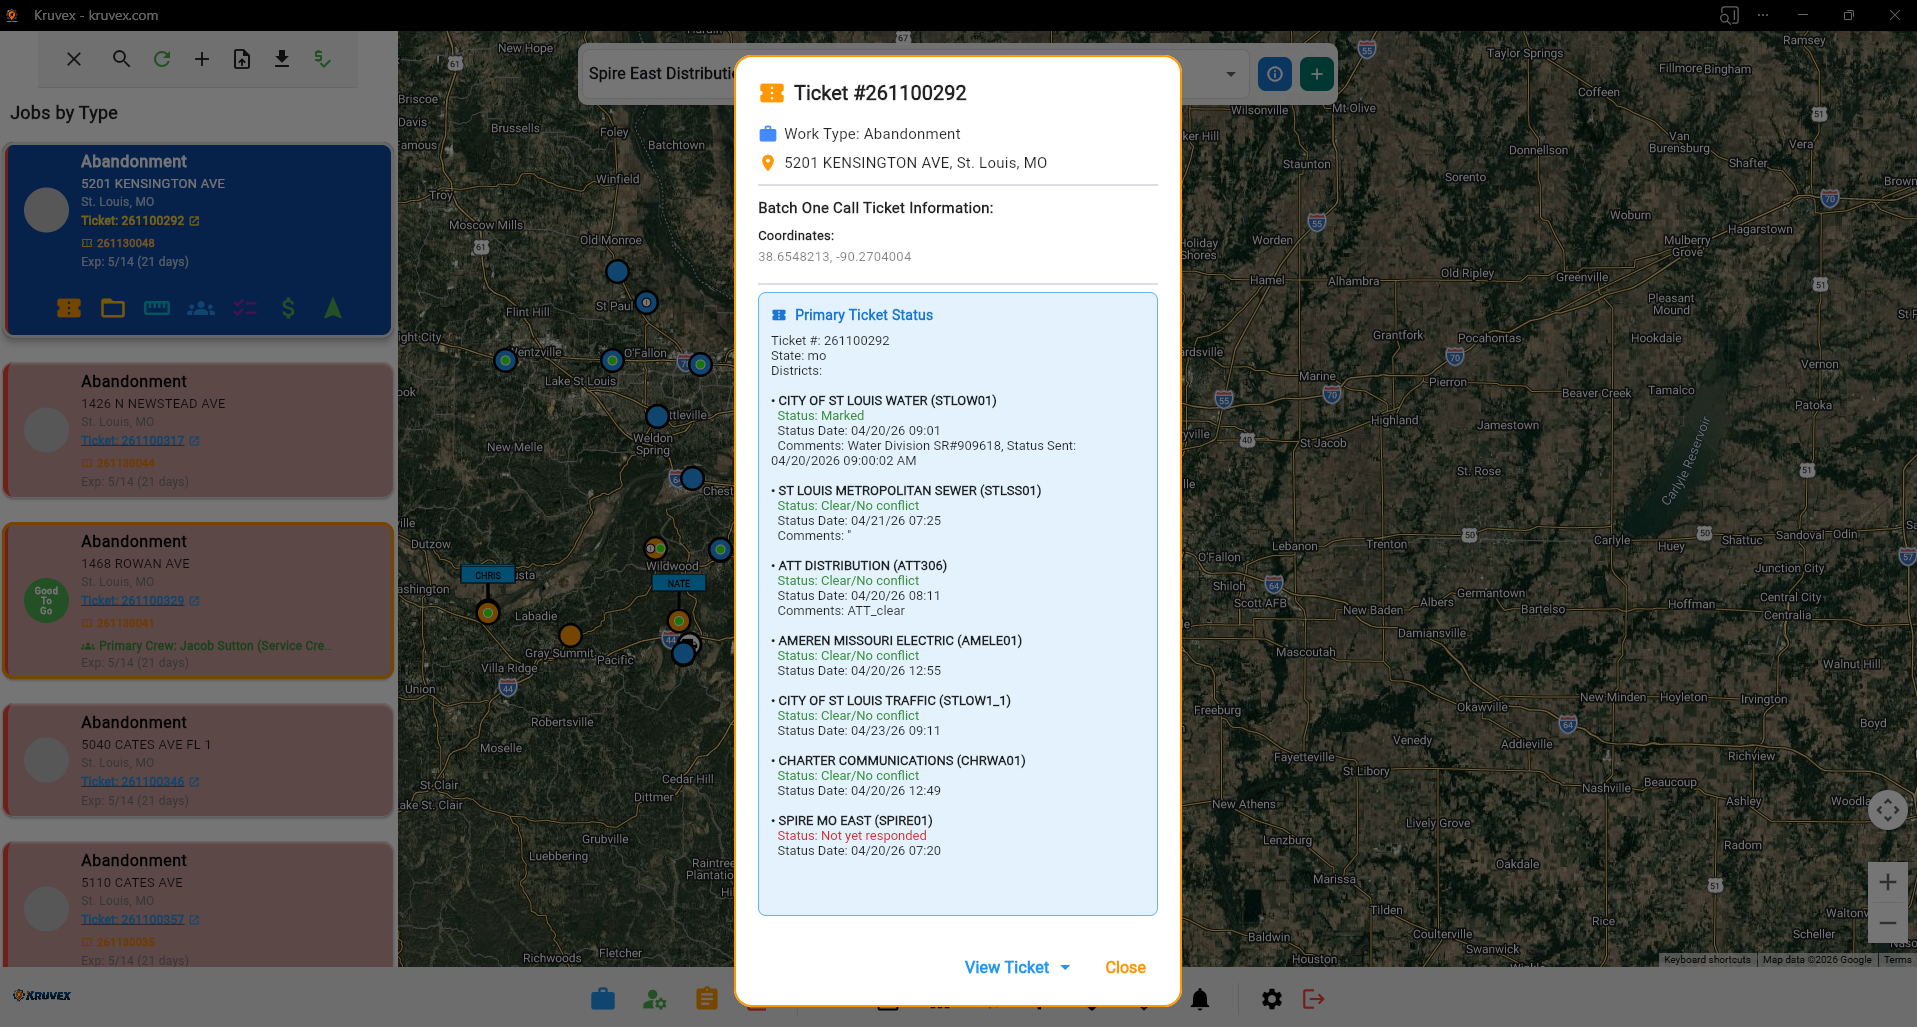Open external link icon beside Ticket 261100292
The image size is (1917, 1027).
pyautogui.click(x=194, y=221)
